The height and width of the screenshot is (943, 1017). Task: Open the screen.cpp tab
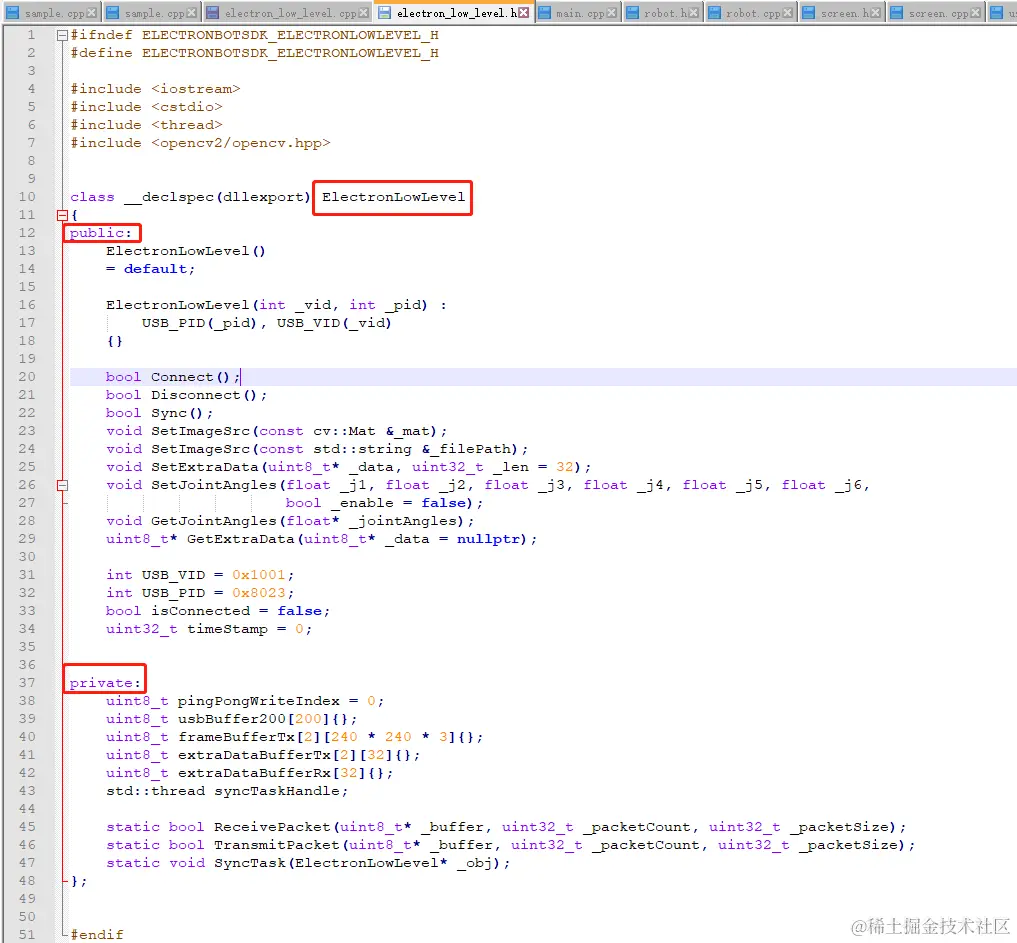pyautogui.click(x=938, y=13)
